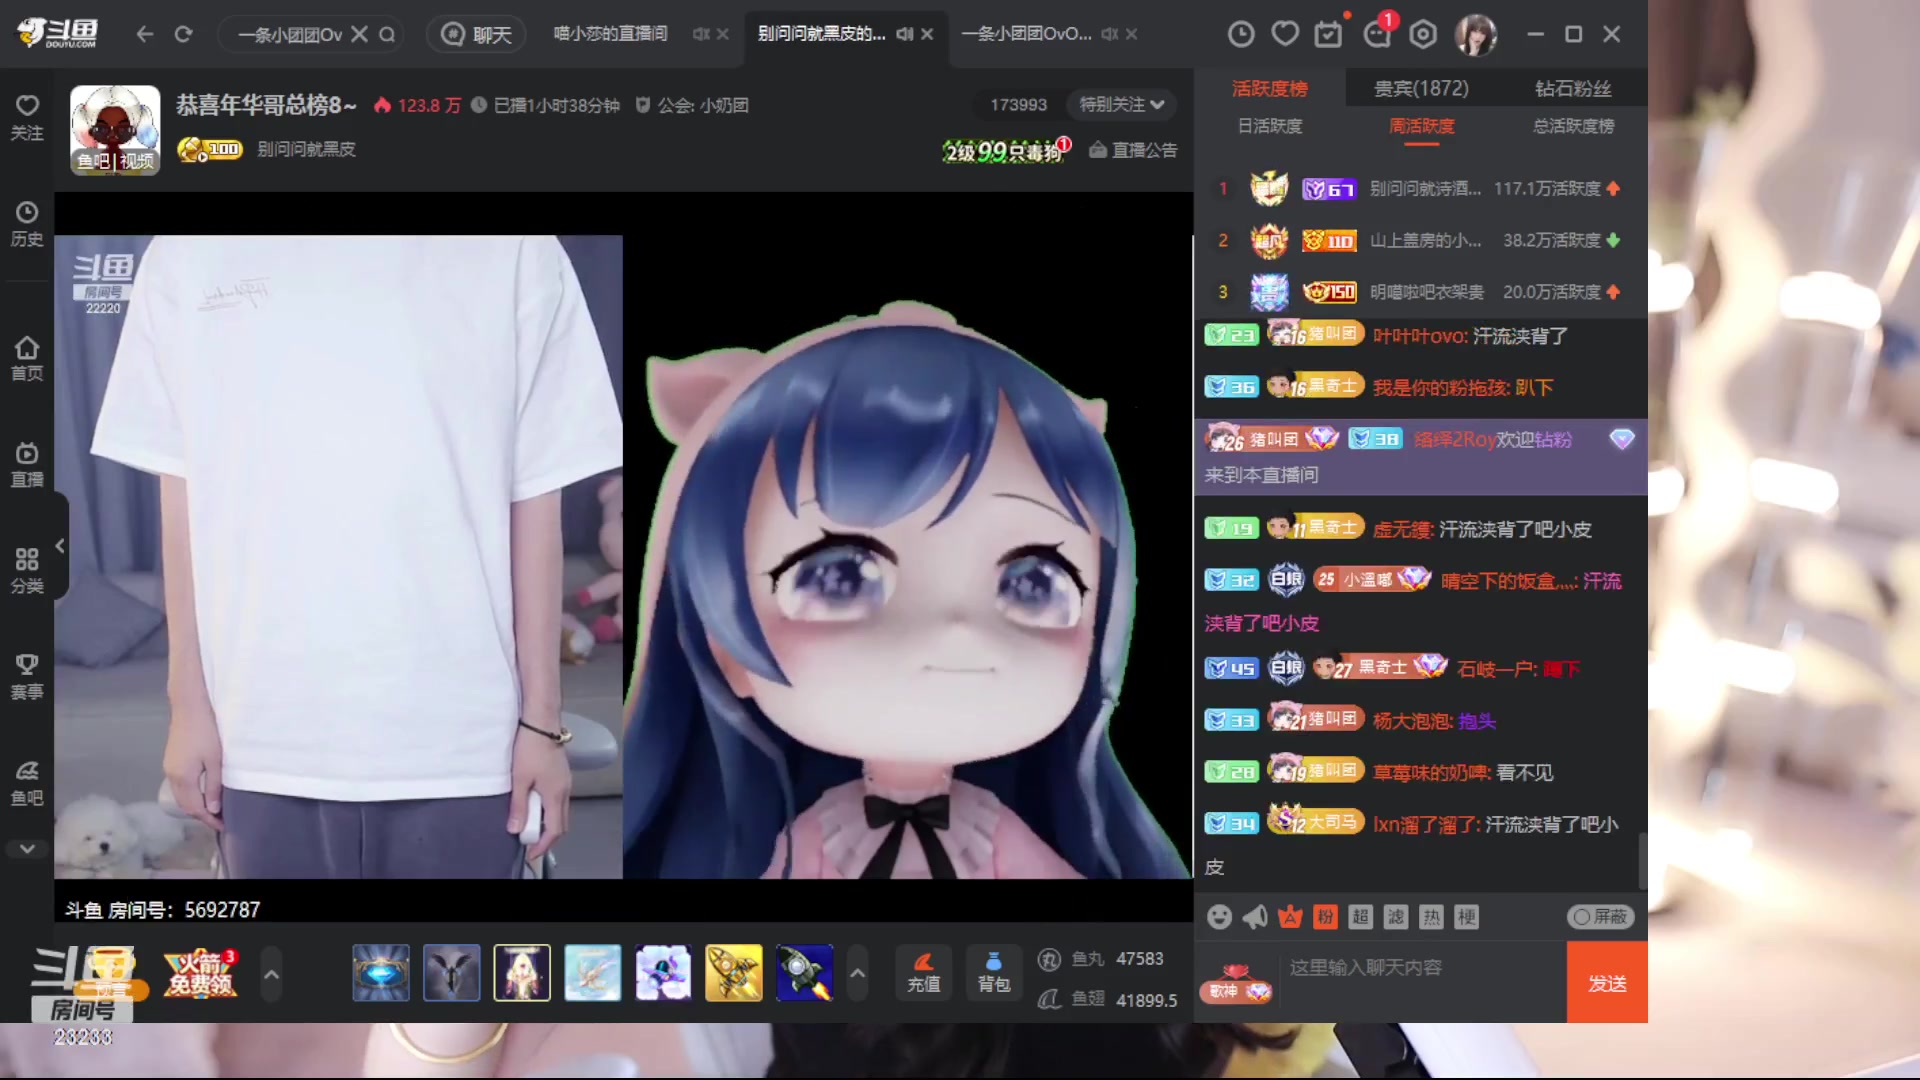
Task: Select the noble font crown icon
Action: [x=1290, y=916]
